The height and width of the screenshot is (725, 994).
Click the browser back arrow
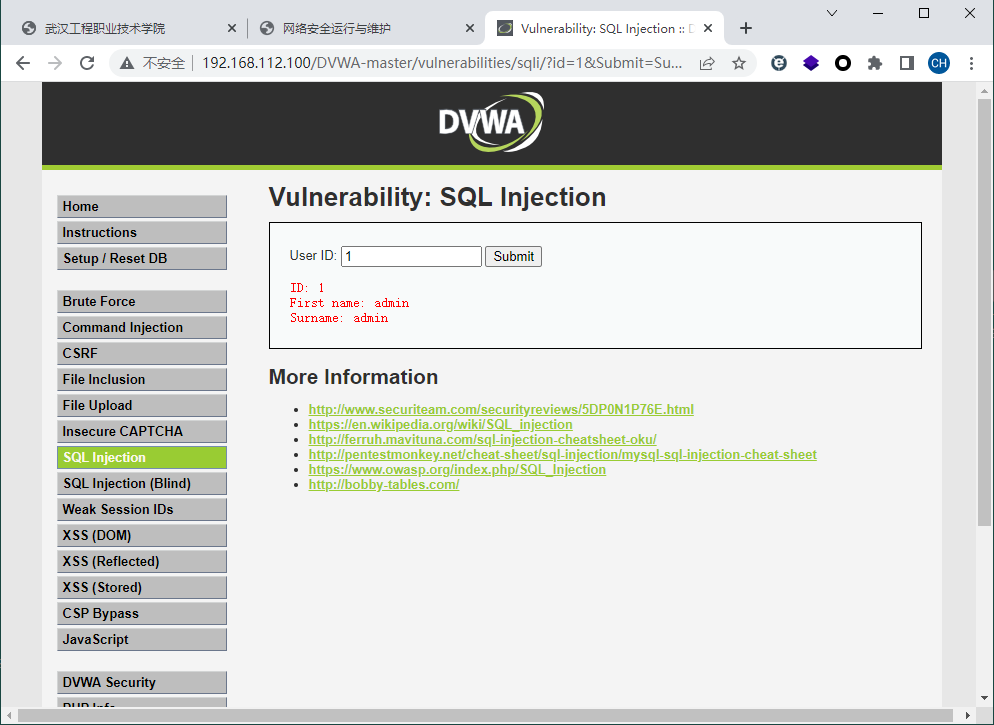click(23, 63)
